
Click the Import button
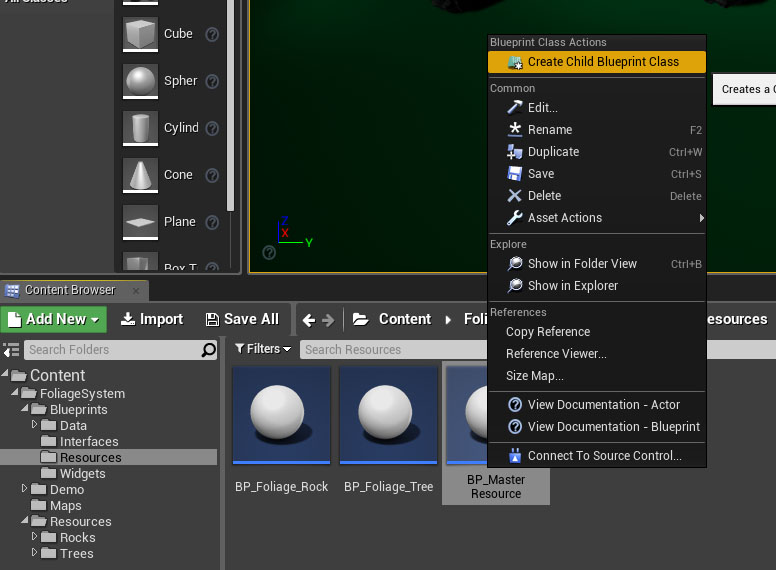(152, 319)
